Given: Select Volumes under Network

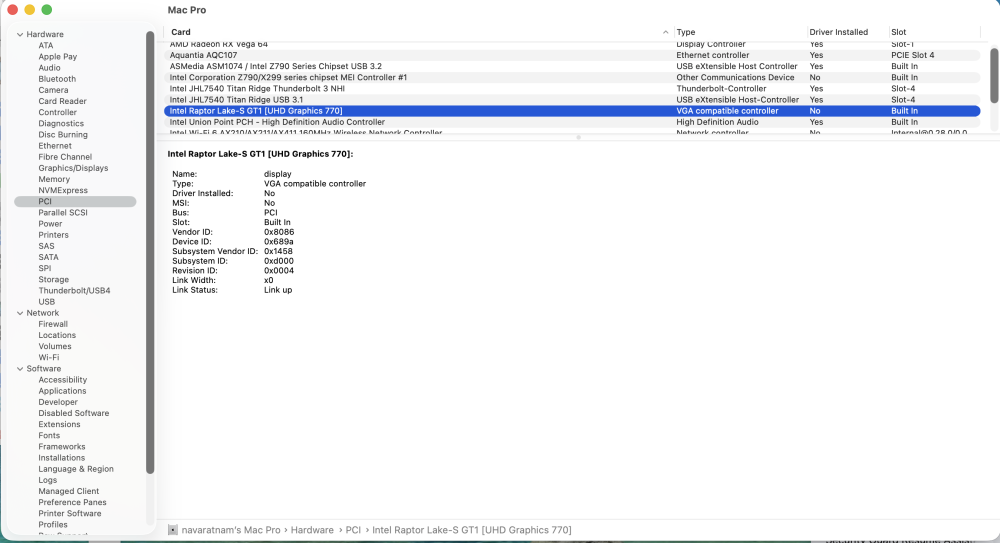Looking at the screenshot, I should (x=55, y=346).
